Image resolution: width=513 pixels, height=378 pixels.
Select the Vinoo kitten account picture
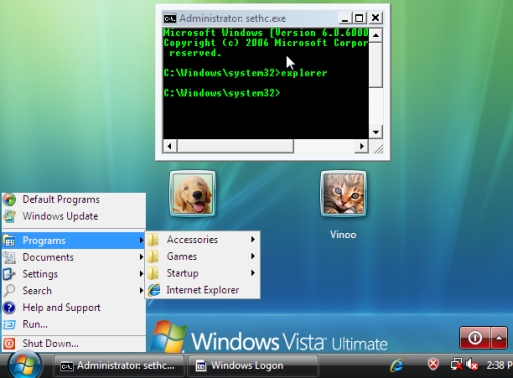pyautogui.click(x=343, y=194)
